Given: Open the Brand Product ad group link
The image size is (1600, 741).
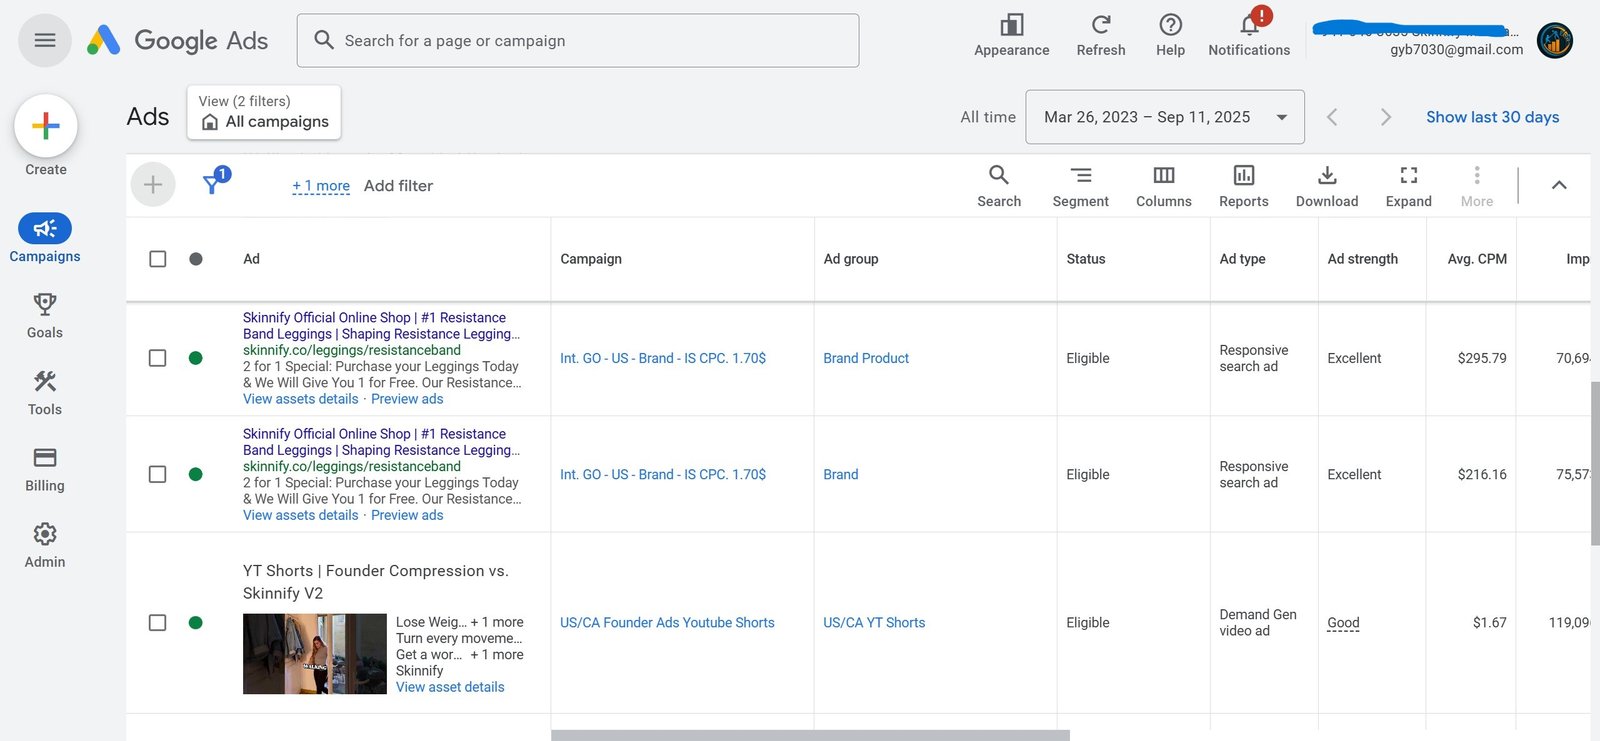Looking at the screenshot, I should click(x=866, y=358).
